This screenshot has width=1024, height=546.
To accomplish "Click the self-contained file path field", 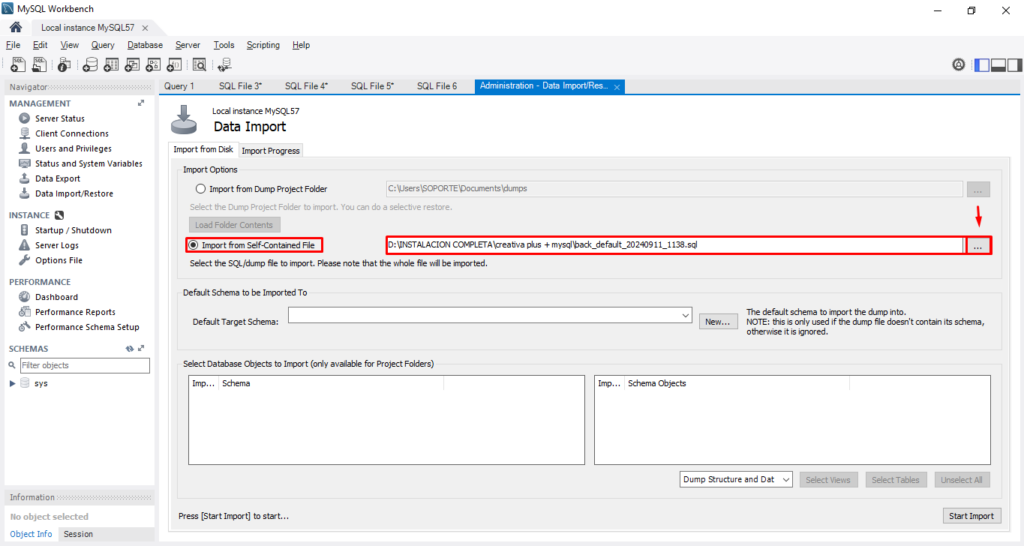I will [675, 245].
